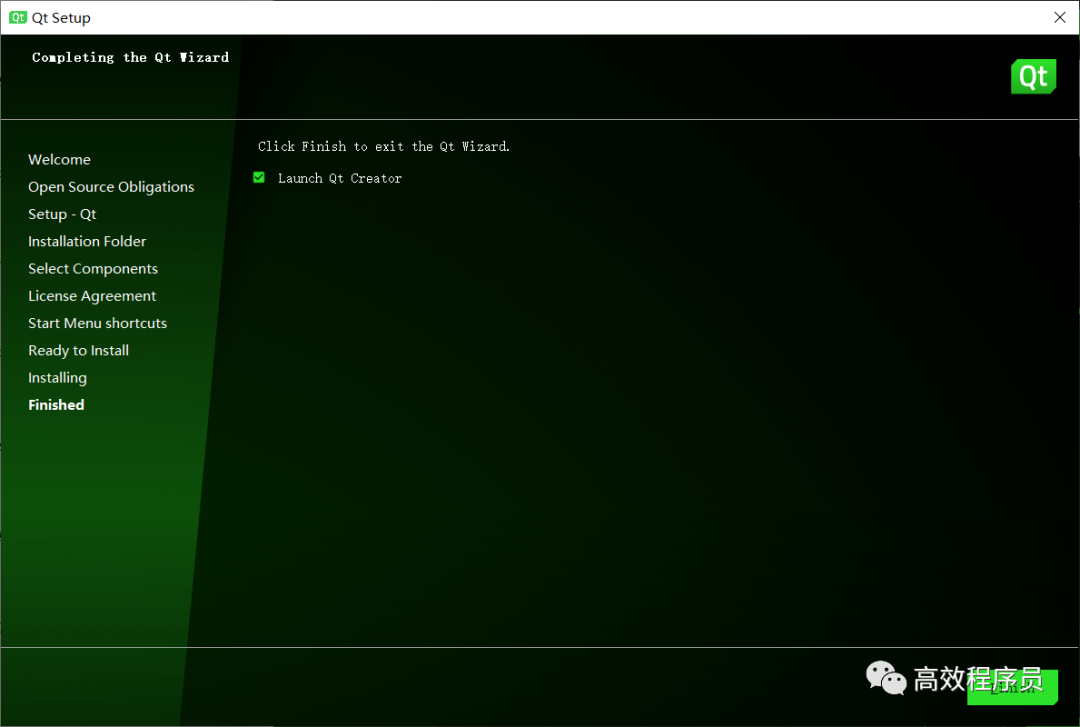The height and width of the screenshot is (727, 1080).
Task: Select the License Agreement step
Action: click(x=92, y=296)
